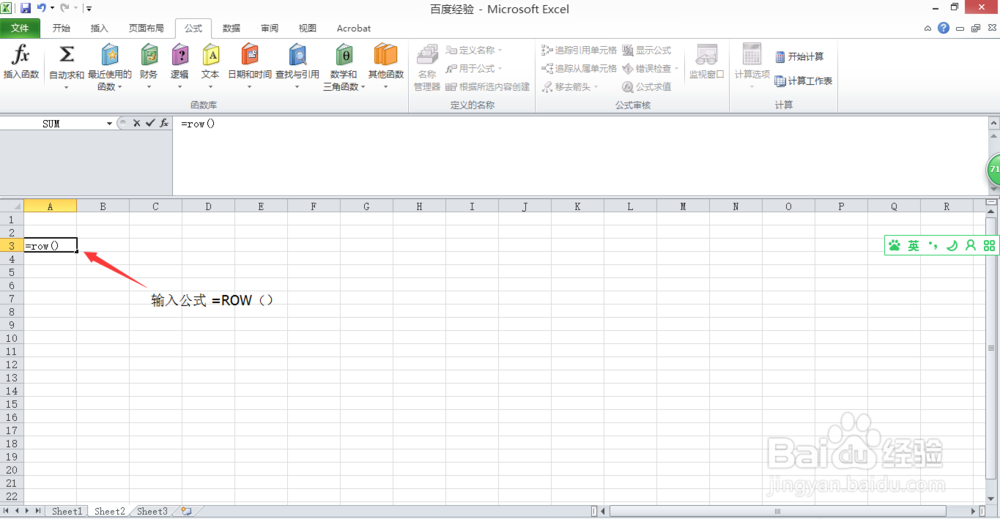1000x519 pixels.
Task: Click Trace Precedents (追踪引用单元格)
Action: pos(579,50)
